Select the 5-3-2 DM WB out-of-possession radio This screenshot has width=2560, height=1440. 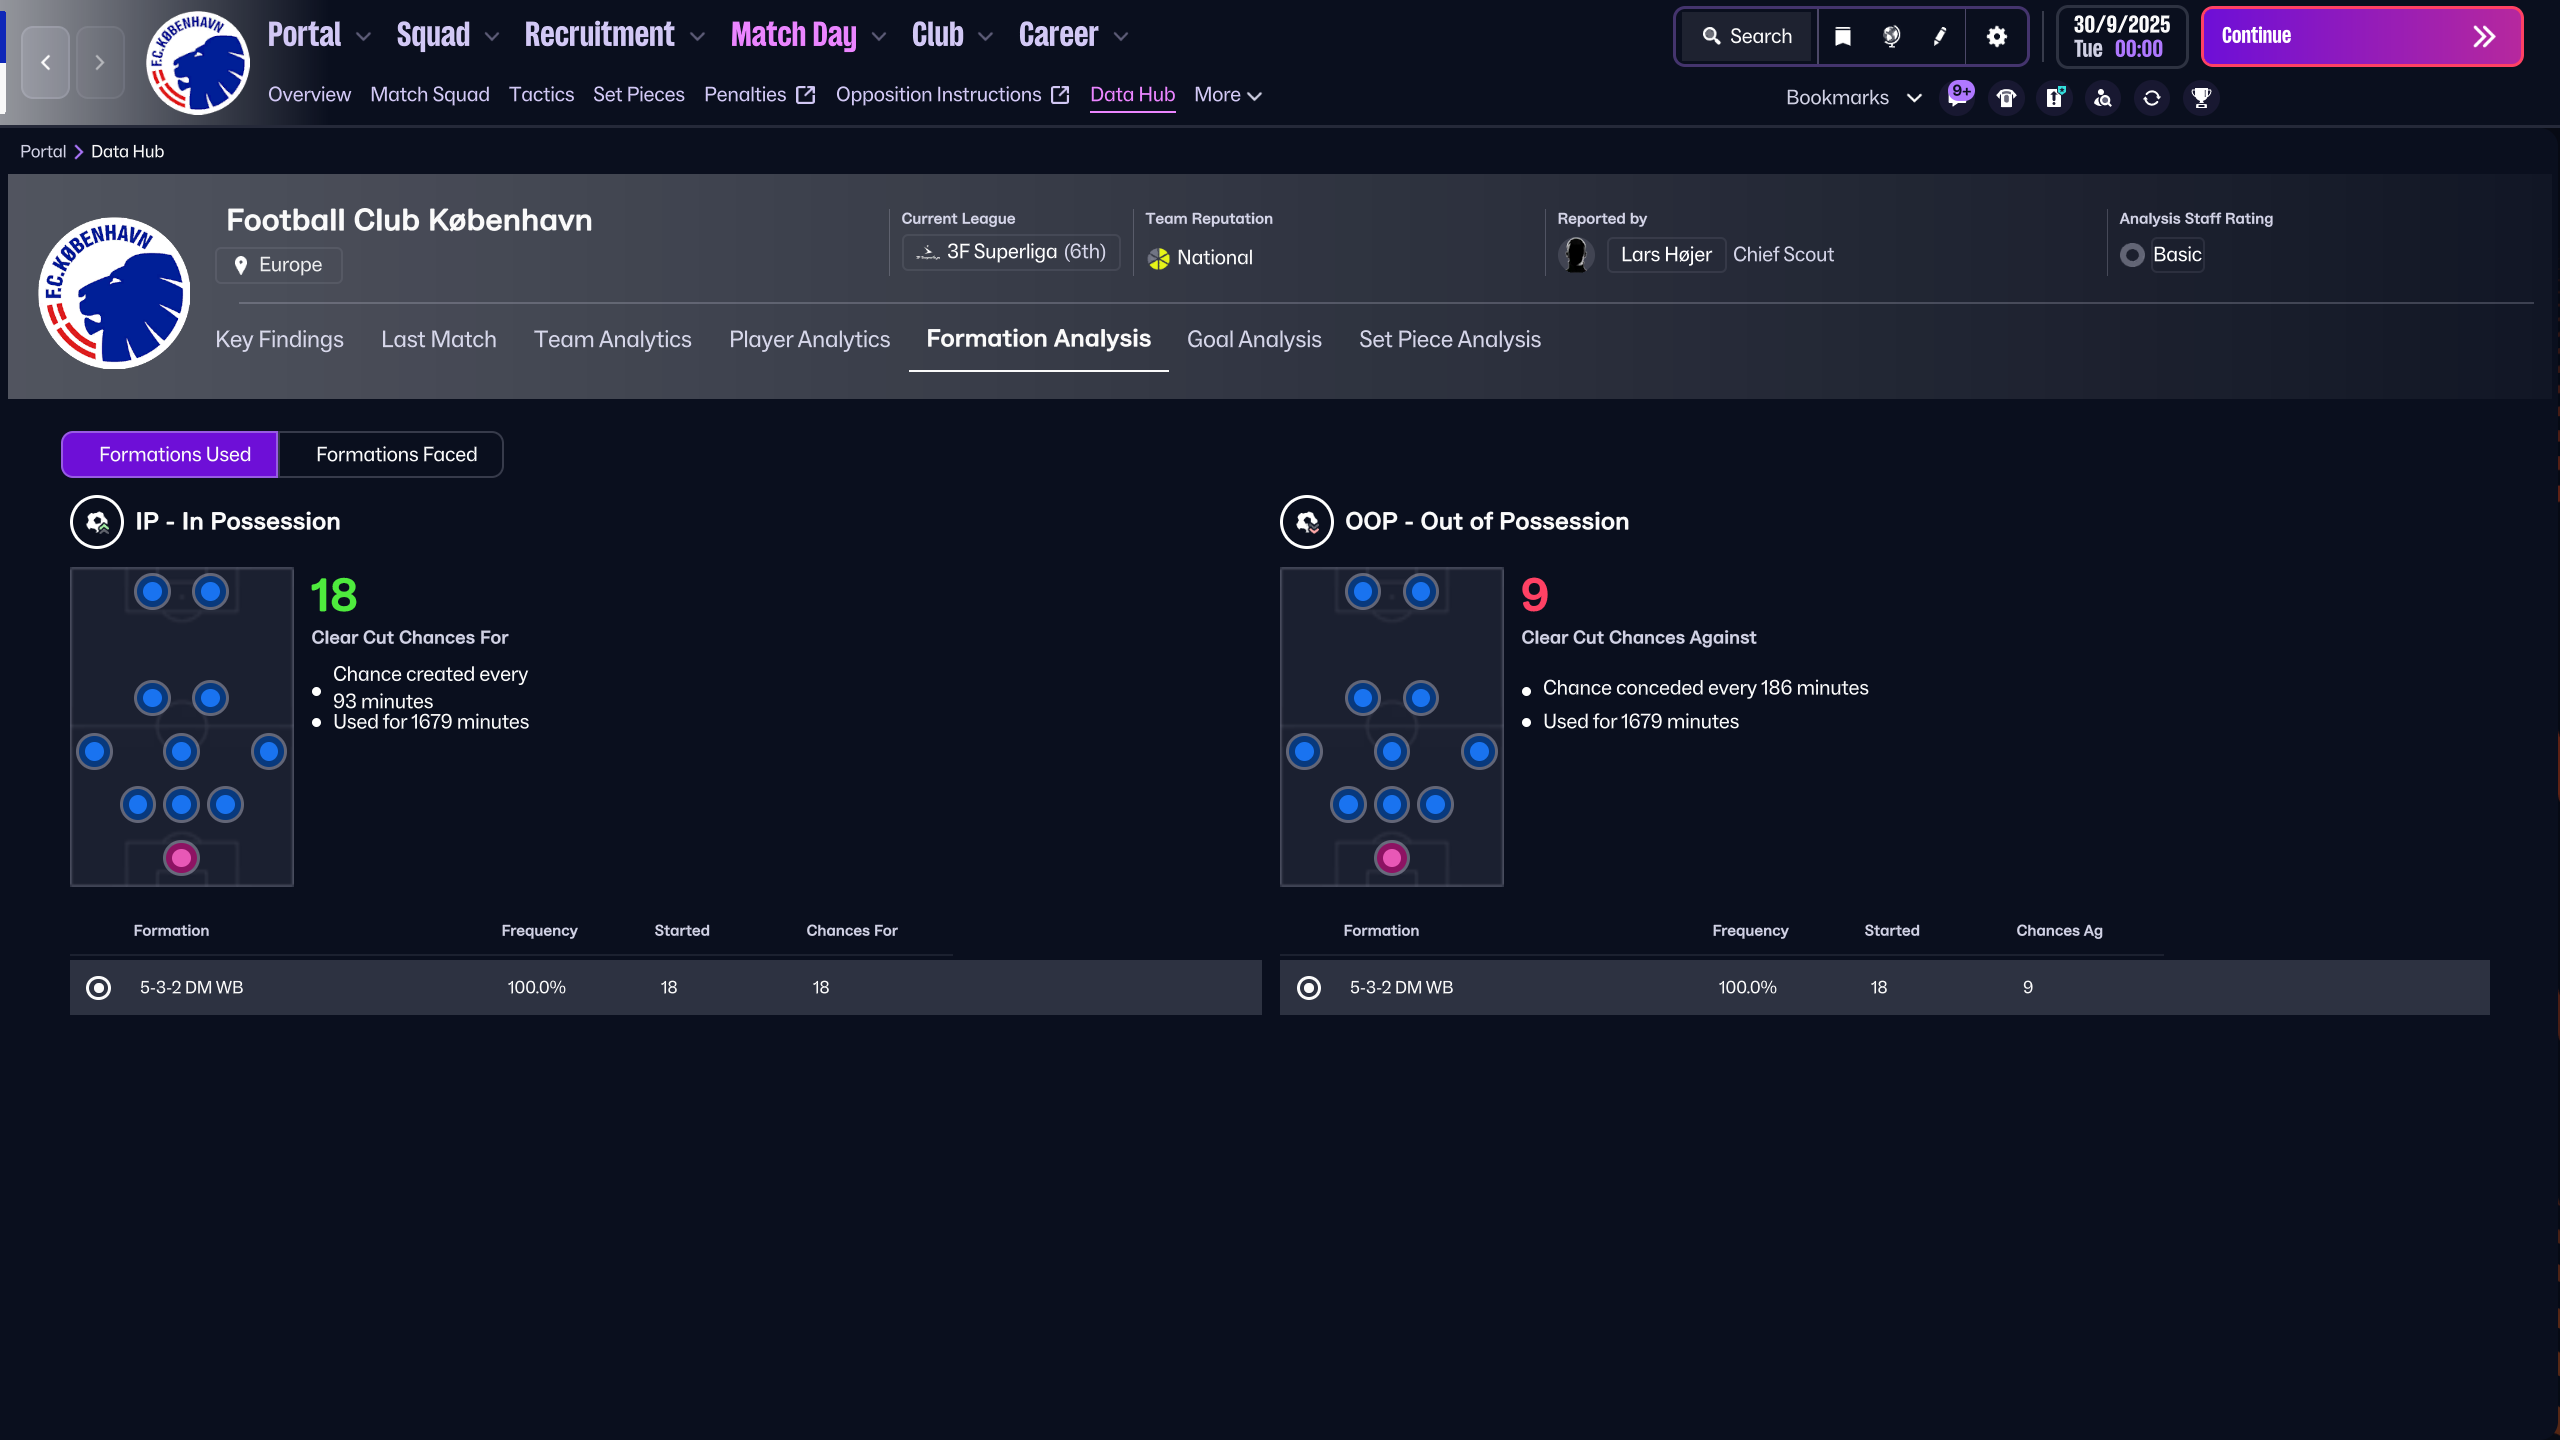click(x=1309, y=988)
